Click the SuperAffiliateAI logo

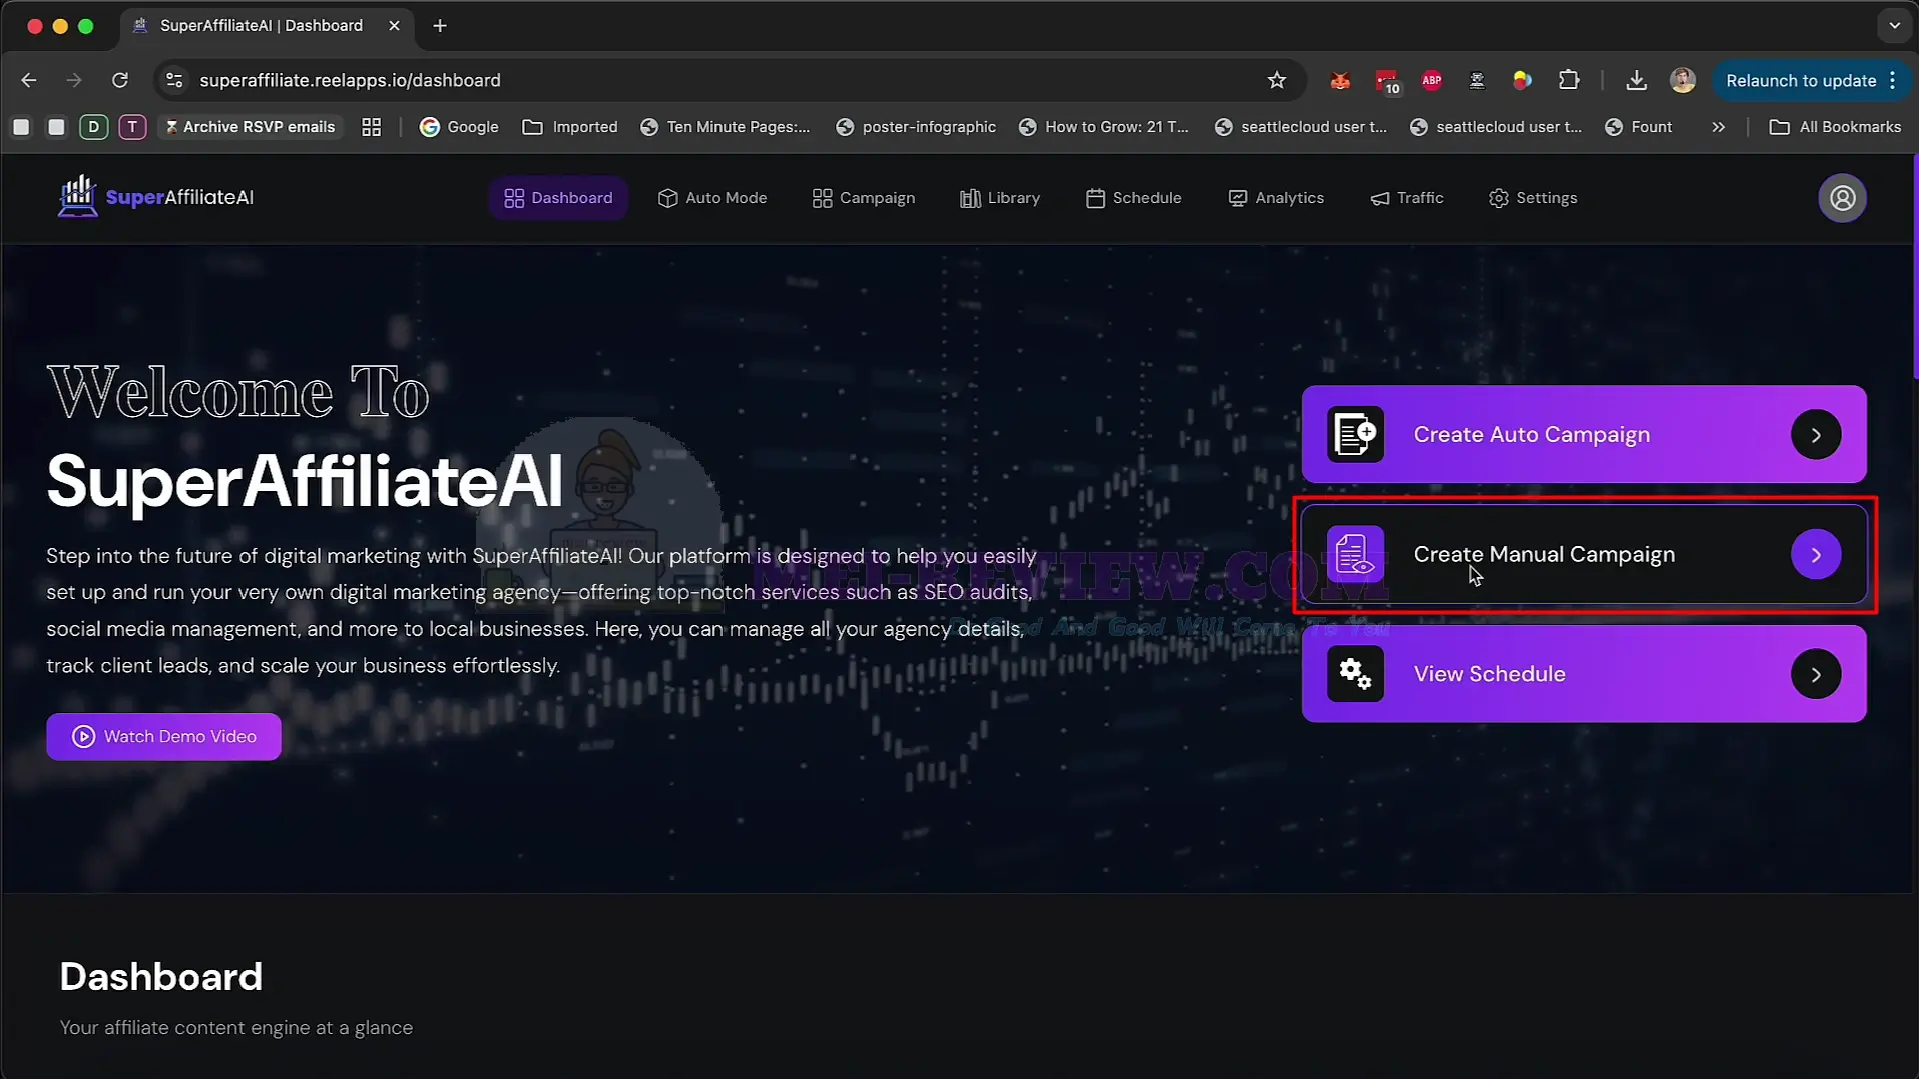(156, 197)
